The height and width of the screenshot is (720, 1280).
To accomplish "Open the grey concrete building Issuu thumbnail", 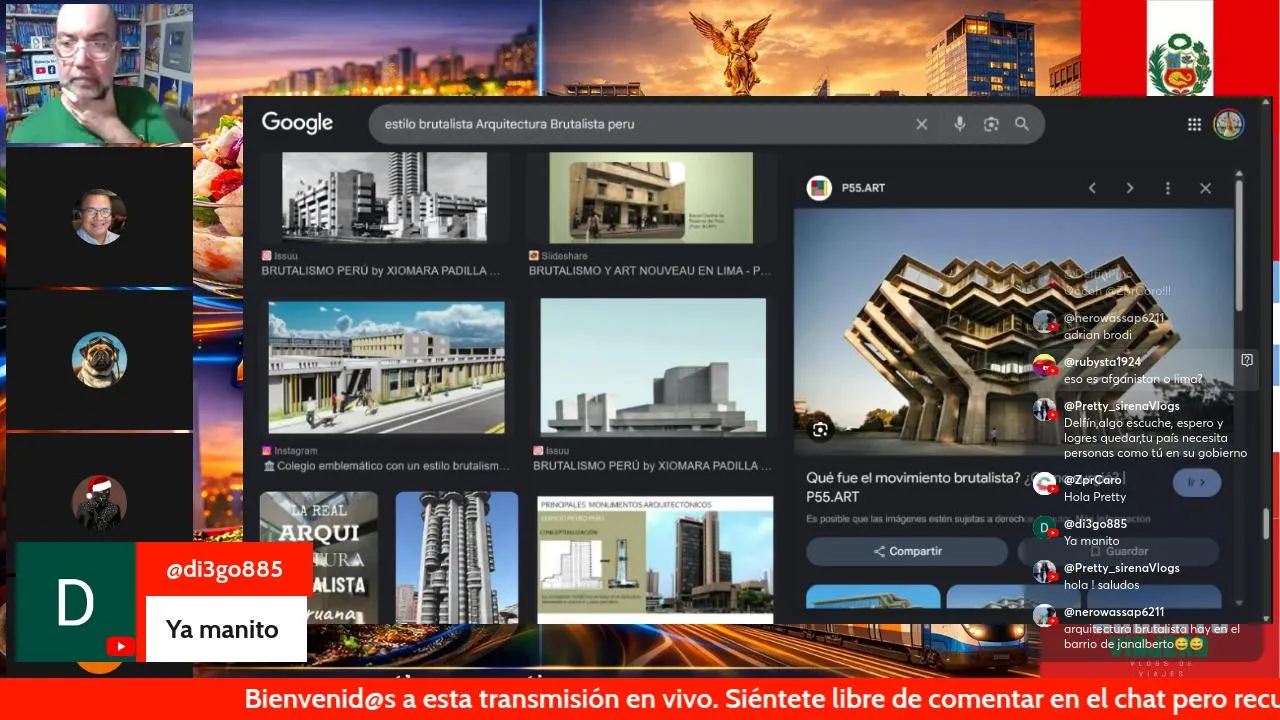I will coord(653,366).
